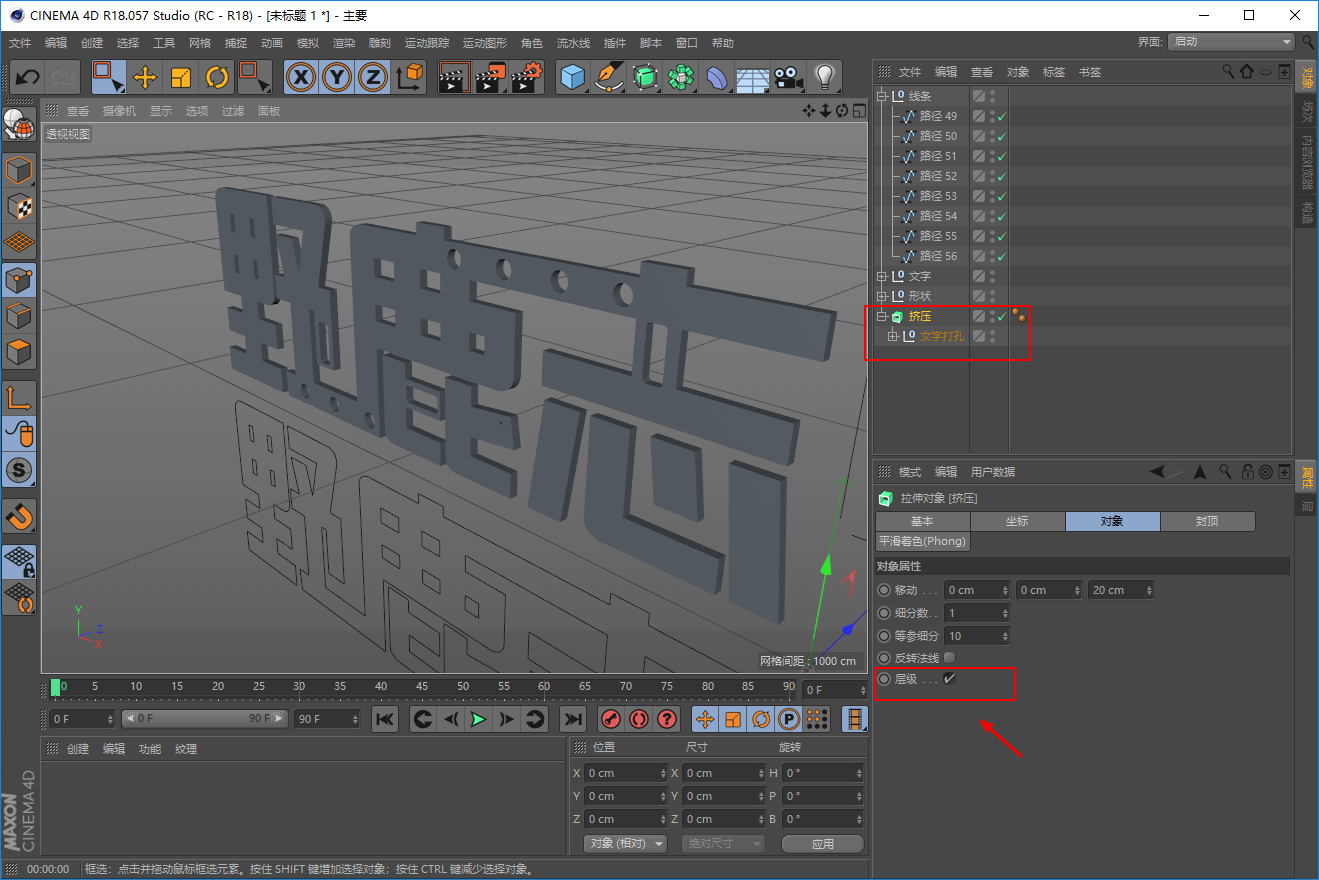Select 路径 56 in the Object Manager
Image resolution: width=1319 pixels, height=880 pixels.
pyautogui.click(x=938, y=256)
